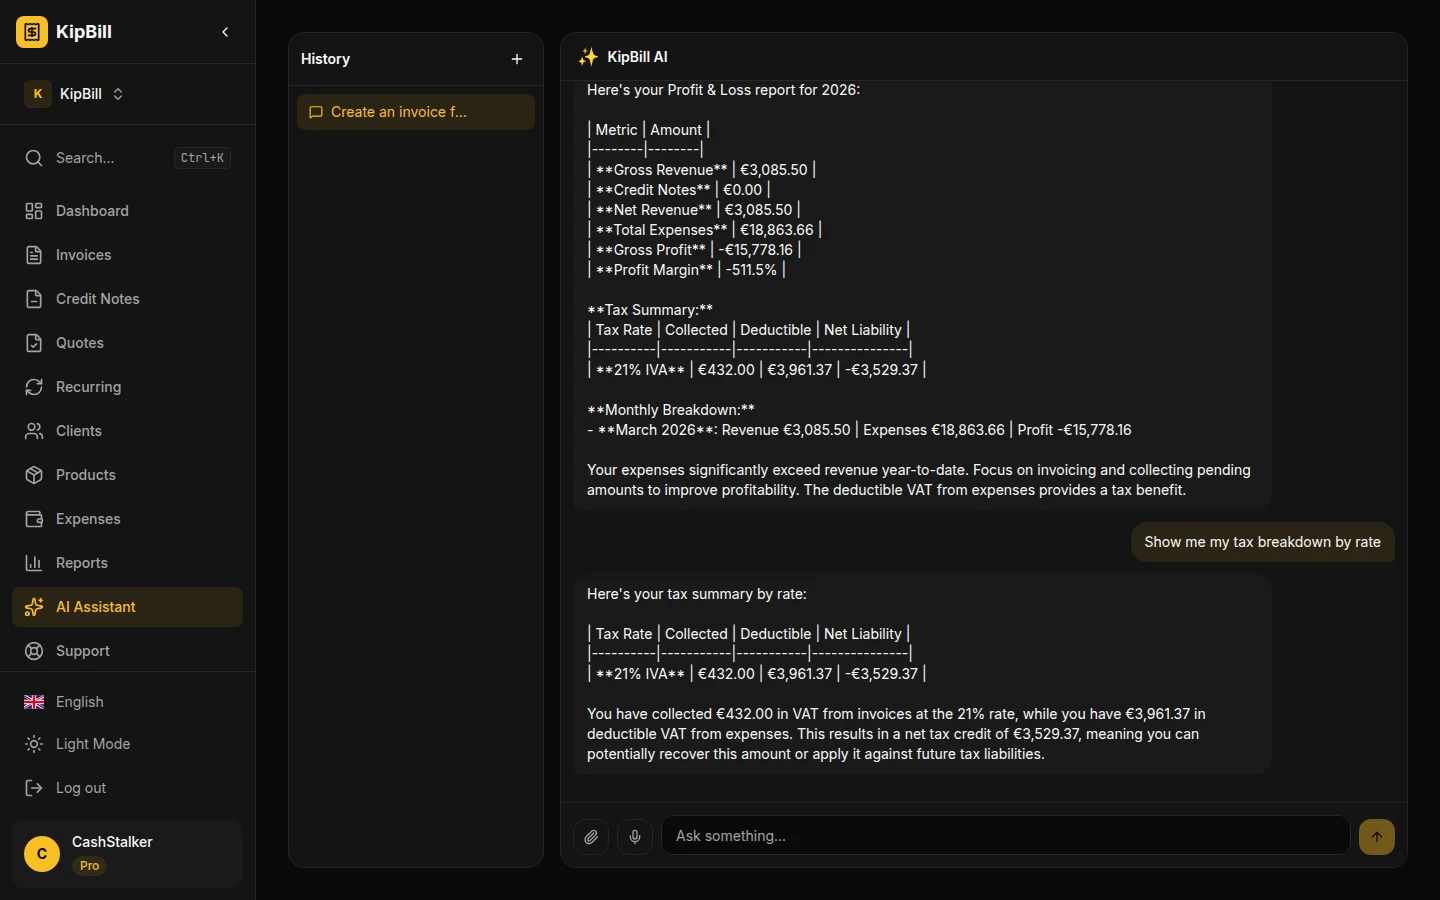The width and height of the screenshot is (1440, 900).
Task: Send message with the arrow button
Action: pyautogui.click(x=1376, y=837)
